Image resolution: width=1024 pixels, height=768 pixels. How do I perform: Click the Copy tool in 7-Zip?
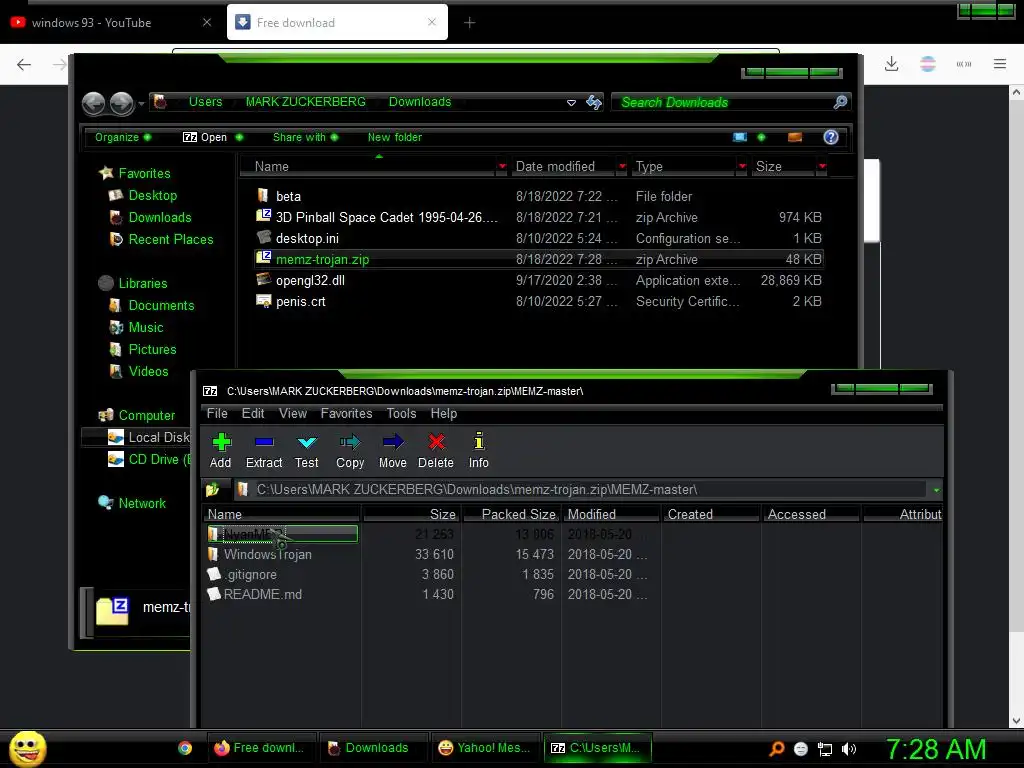pos(350,451)
